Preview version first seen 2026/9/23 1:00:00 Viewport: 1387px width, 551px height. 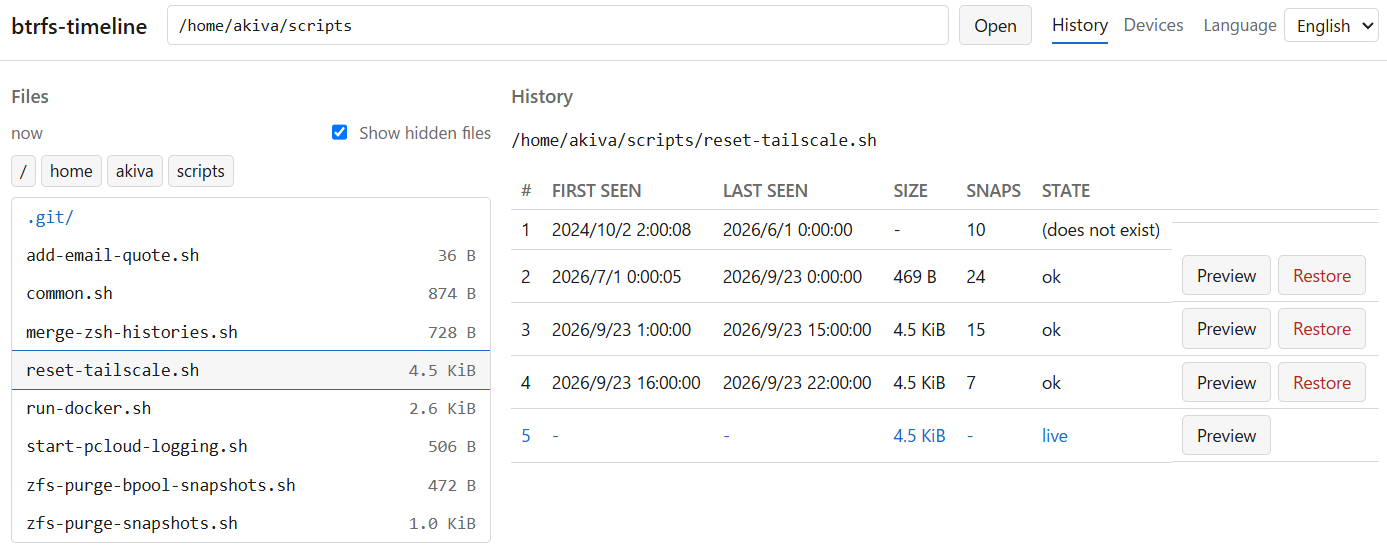pos(1226,329)
